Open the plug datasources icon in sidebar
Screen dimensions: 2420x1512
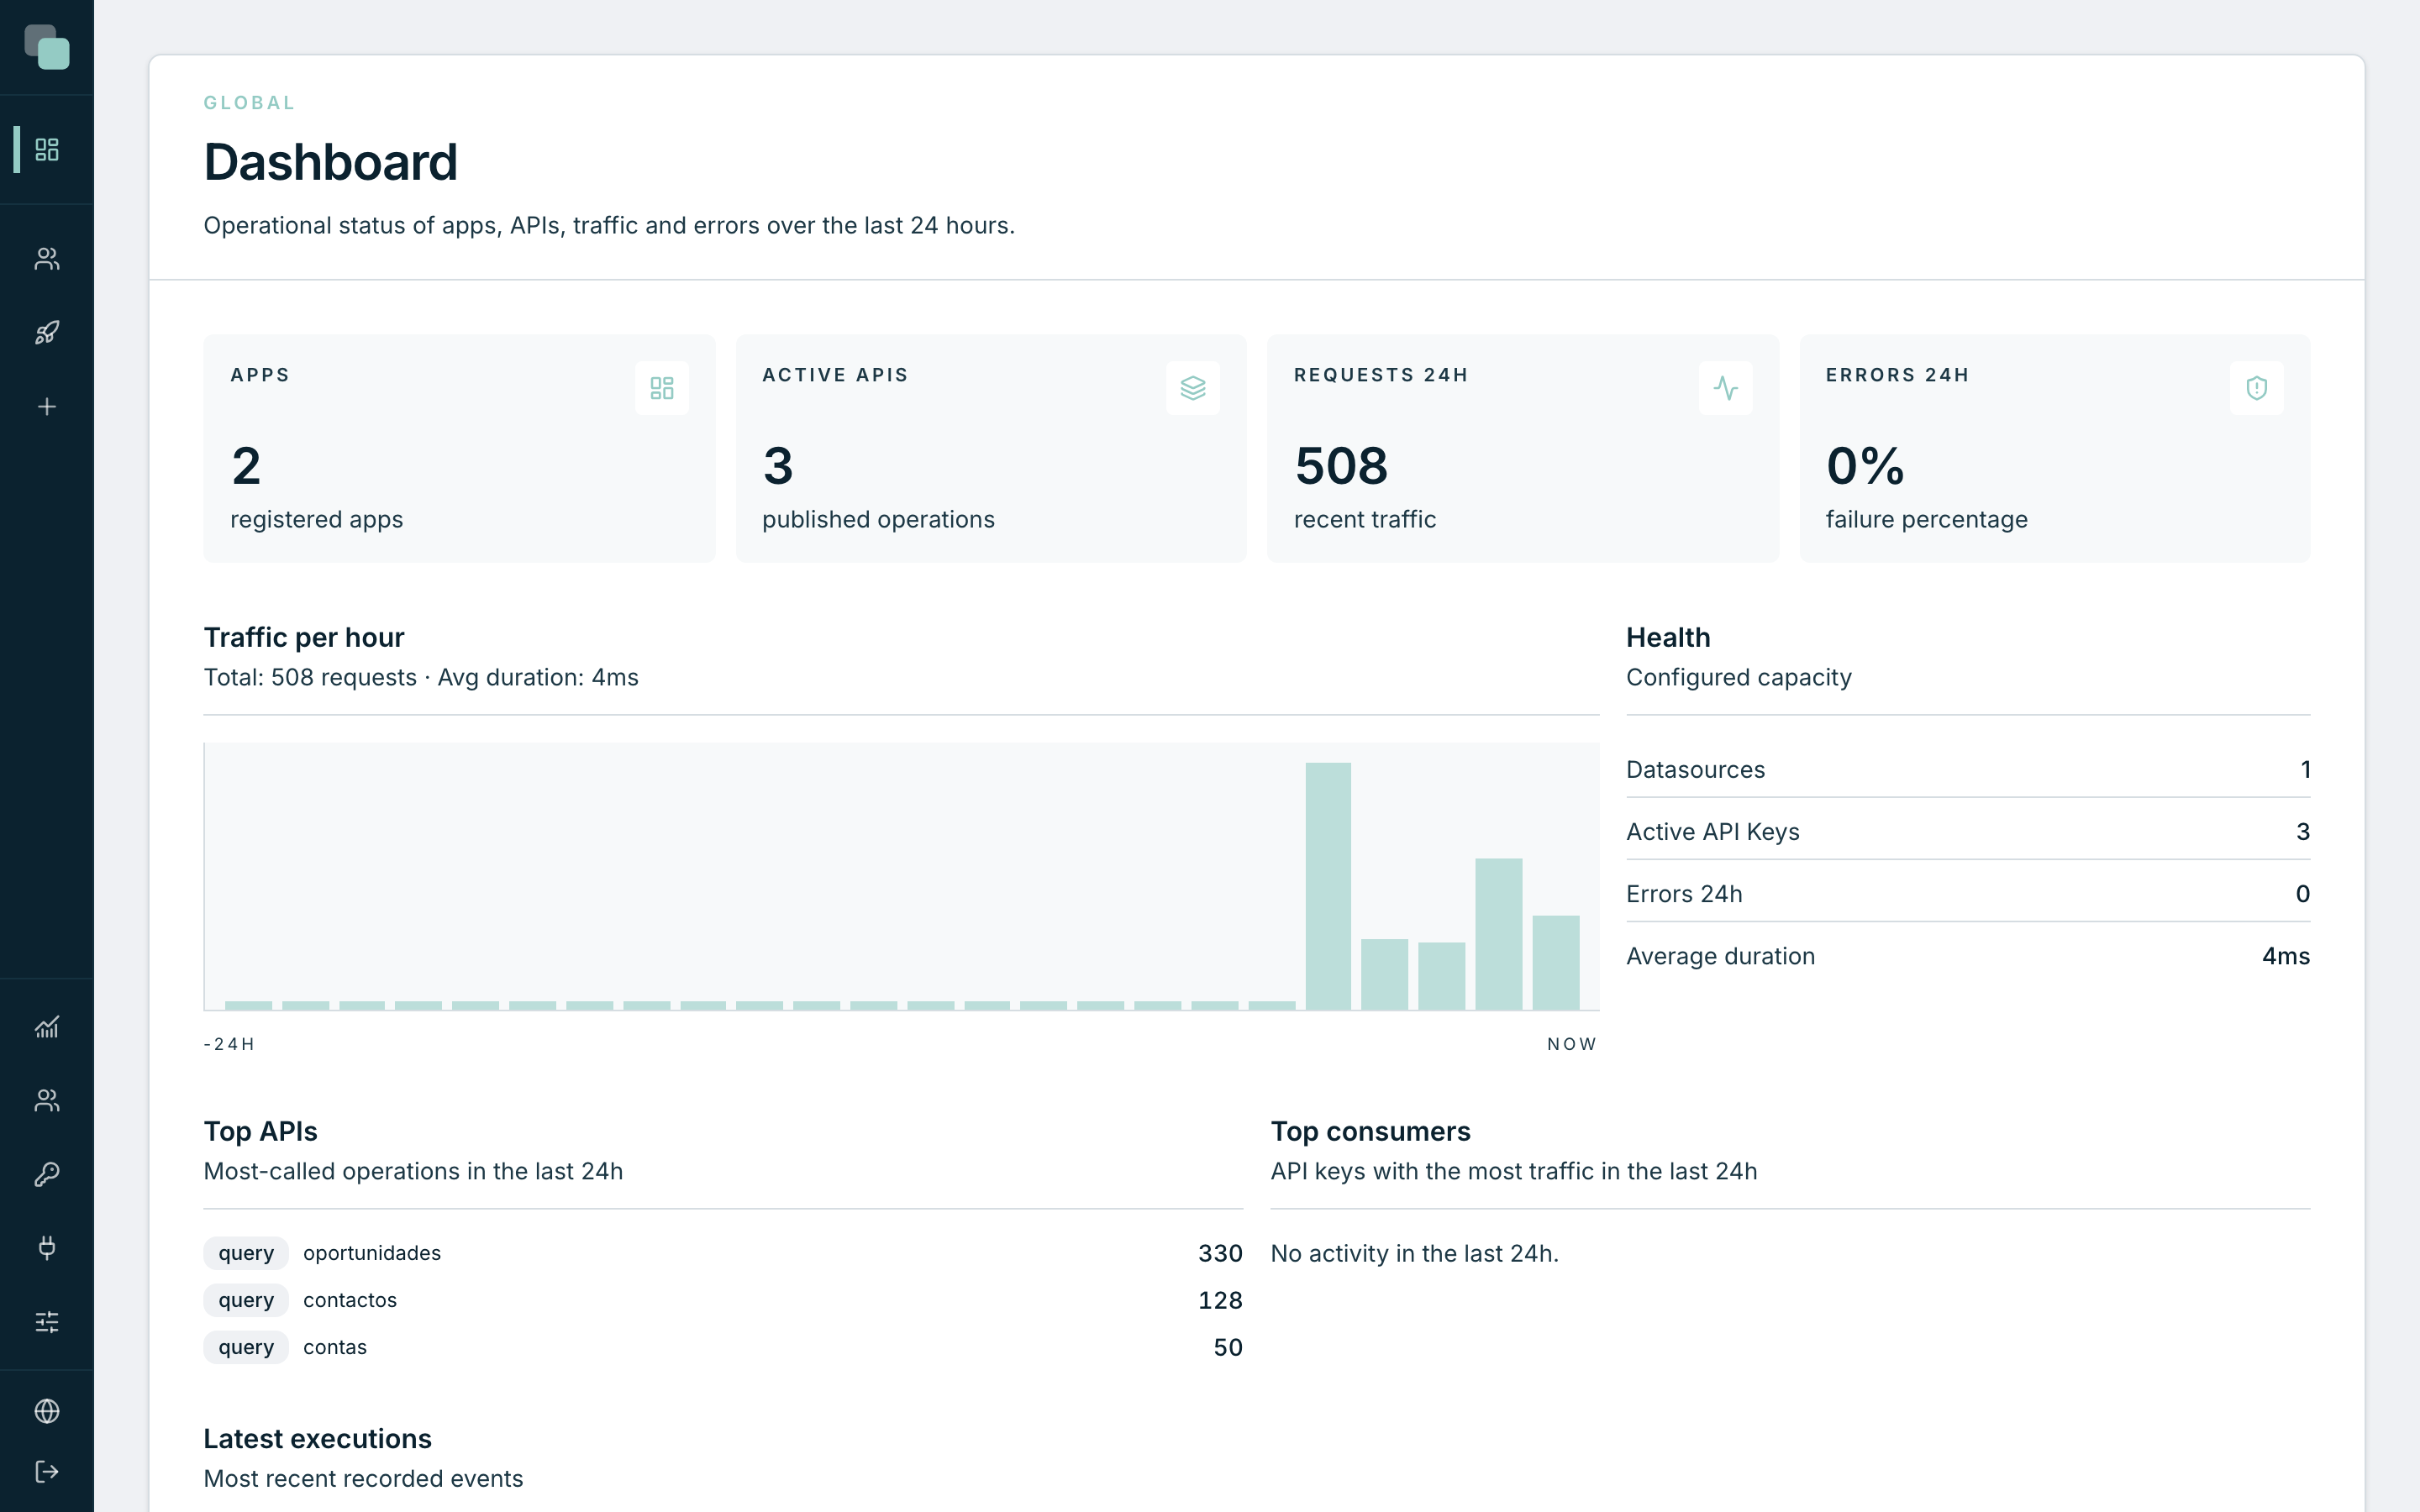click(47, 1248)
